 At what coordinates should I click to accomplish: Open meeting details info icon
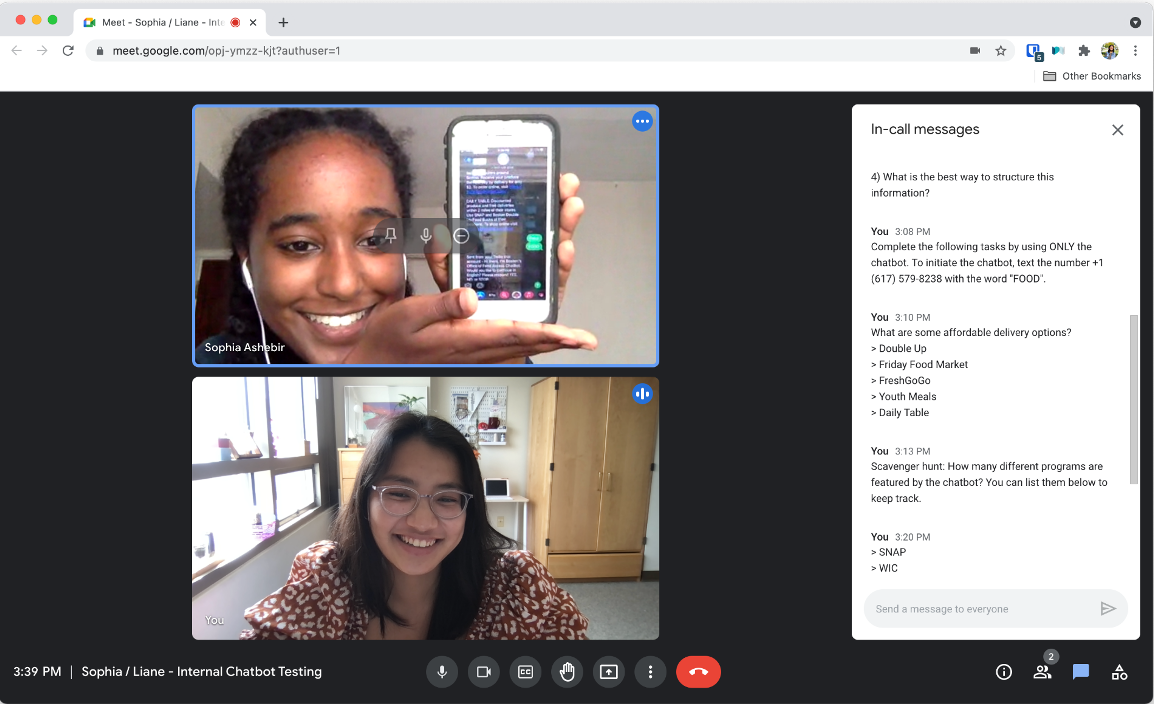pyautogui.click(x=1004, y=672)
